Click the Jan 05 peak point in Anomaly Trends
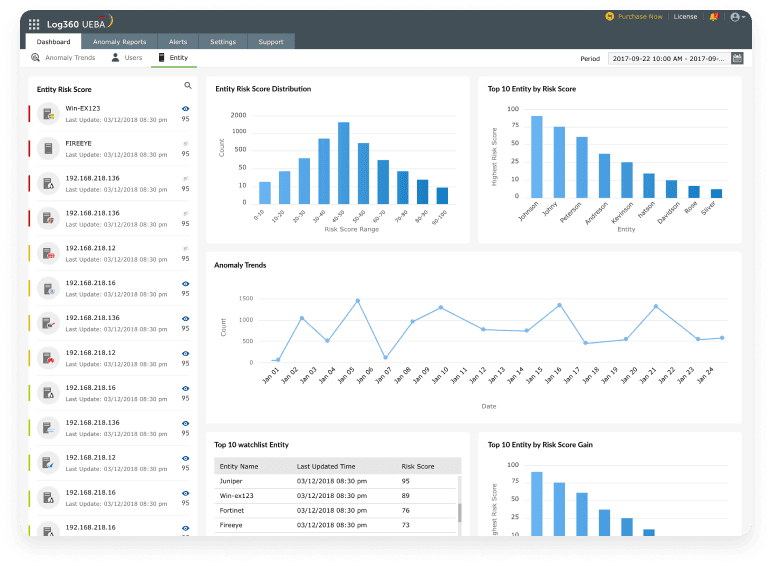This screenshot has width=772, height=566. [357, 301]
